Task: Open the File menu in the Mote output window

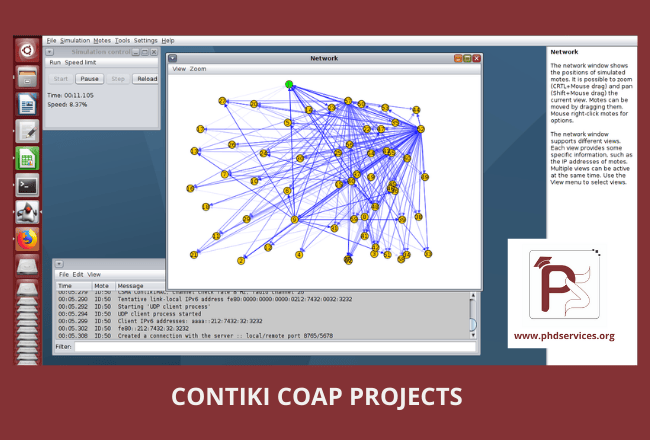Action: (63, 275)
